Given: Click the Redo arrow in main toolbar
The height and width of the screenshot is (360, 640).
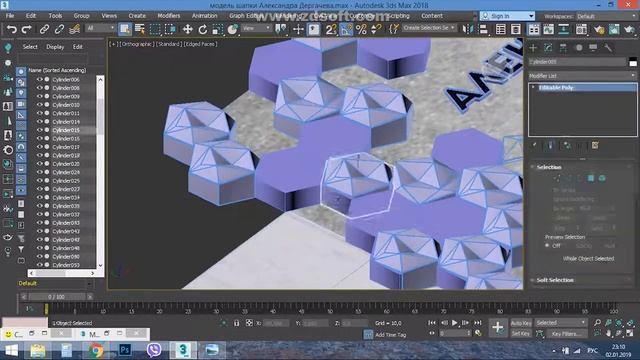Looking at the screenshot, I should [27, 29].
